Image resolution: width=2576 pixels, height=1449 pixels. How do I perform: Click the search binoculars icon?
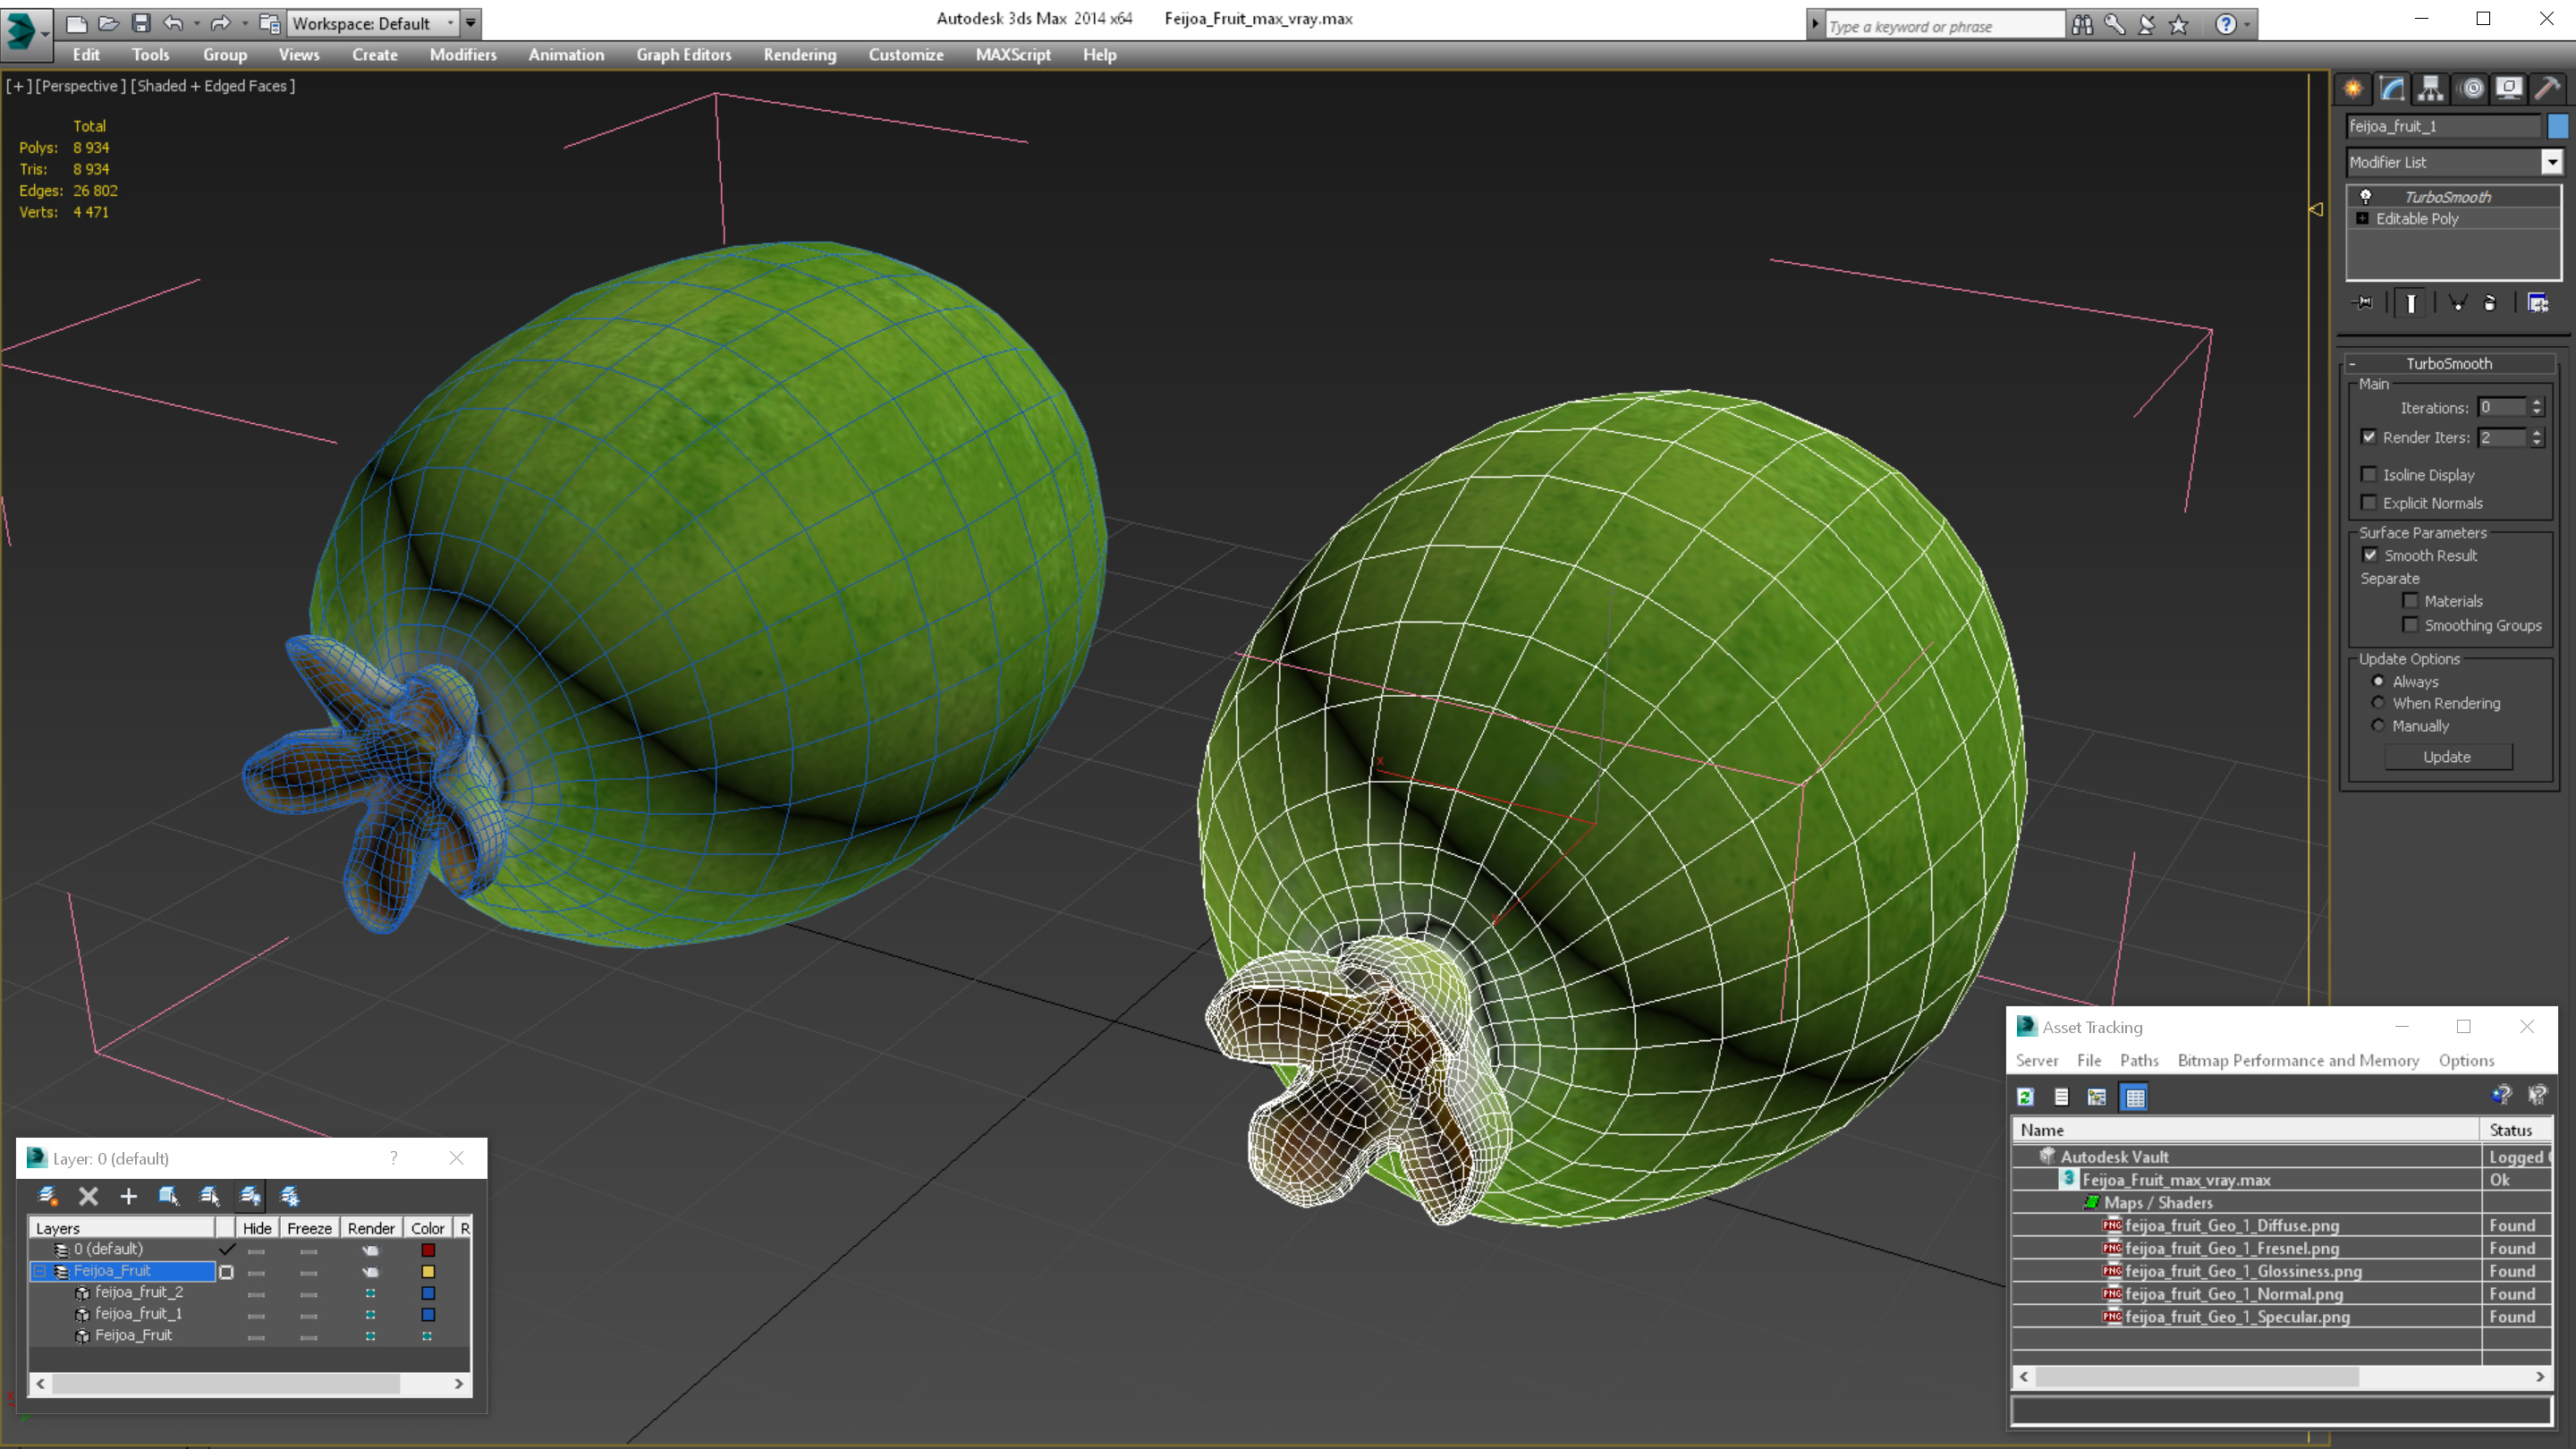[2082, 24]
